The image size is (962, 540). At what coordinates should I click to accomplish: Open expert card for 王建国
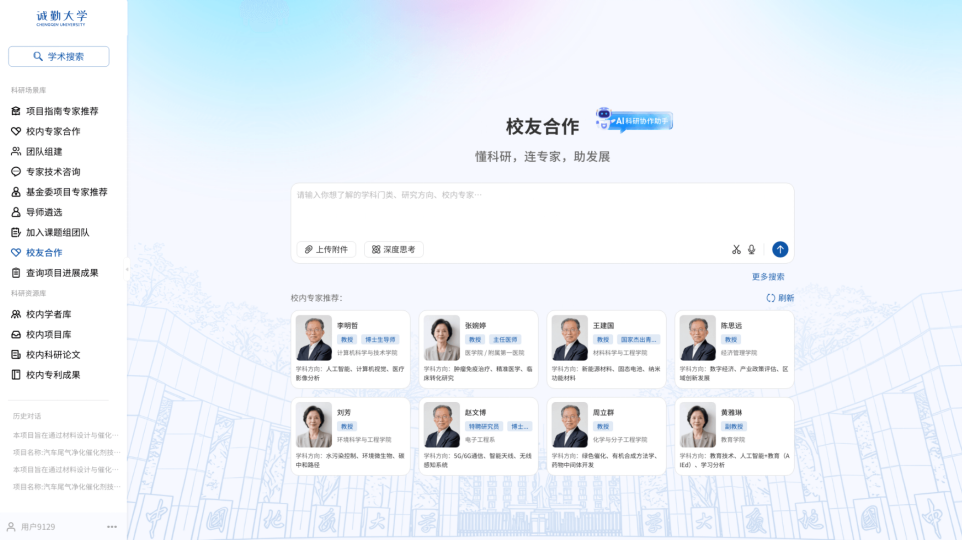point(606,349)
